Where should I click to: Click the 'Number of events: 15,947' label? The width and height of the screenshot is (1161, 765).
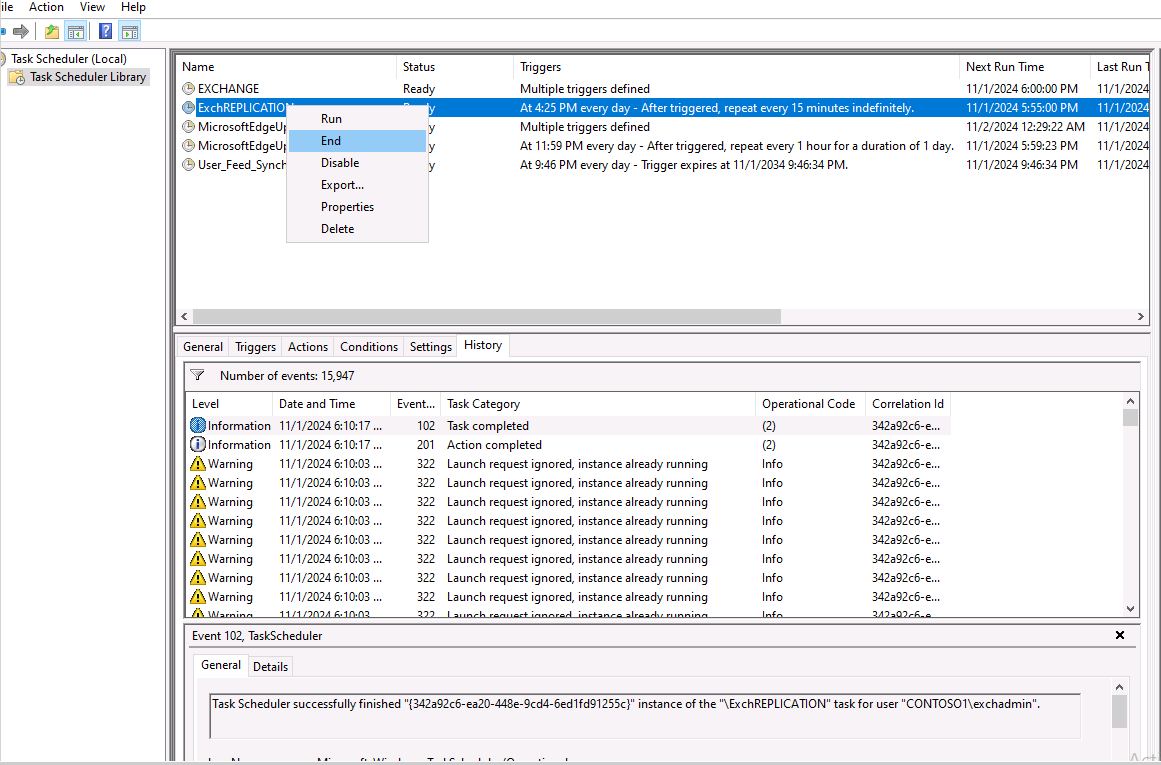coord(287,375)
